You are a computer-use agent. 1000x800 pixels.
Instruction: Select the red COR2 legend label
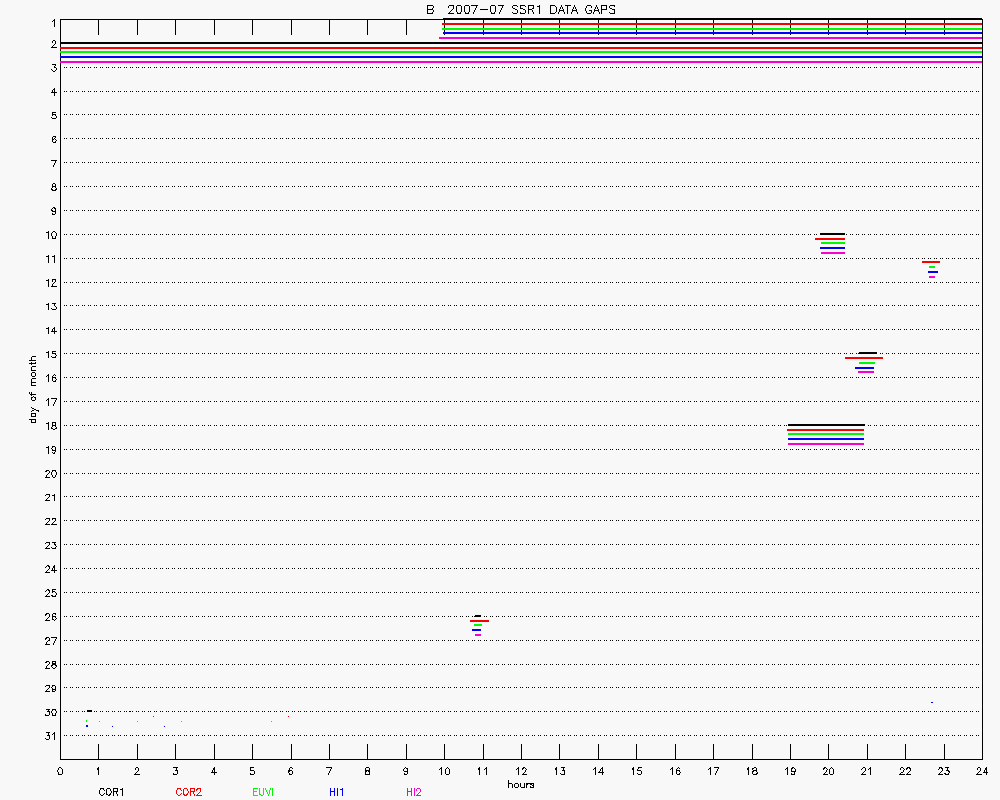[x=188, y=792]
